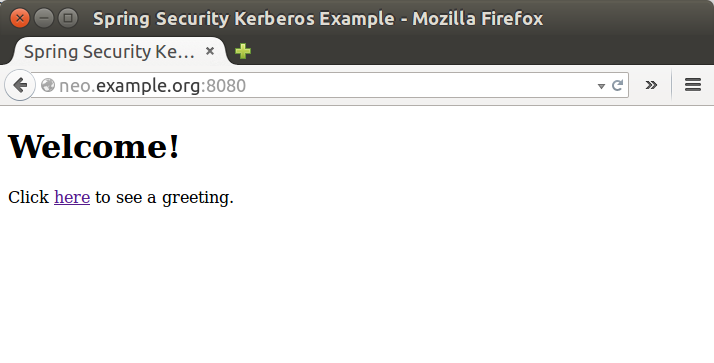The width and height of the screenshot is (714, 363).
Task: Click the window title bar text
Action: [318, 19]
